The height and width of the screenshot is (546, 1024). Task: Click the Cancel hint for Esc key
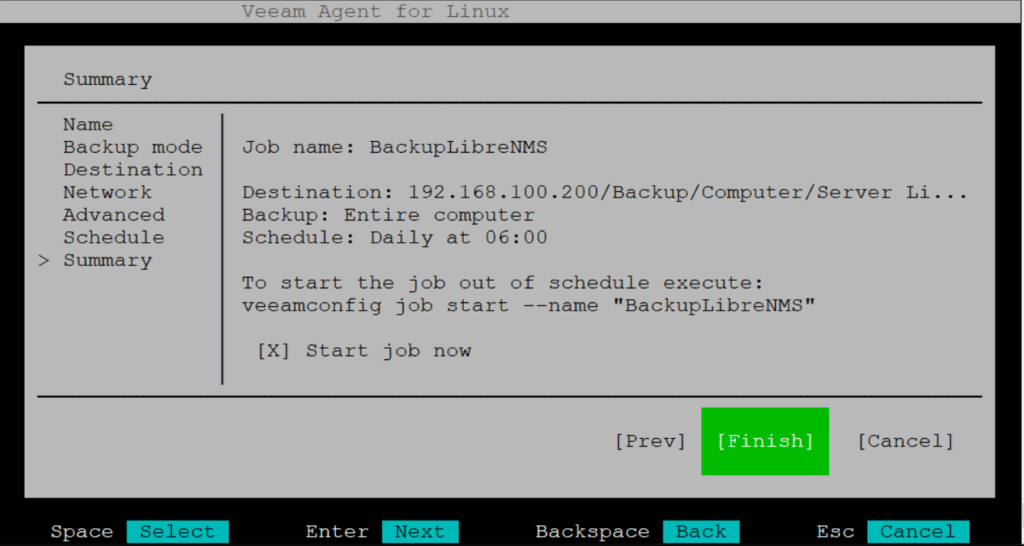point(918,532)
